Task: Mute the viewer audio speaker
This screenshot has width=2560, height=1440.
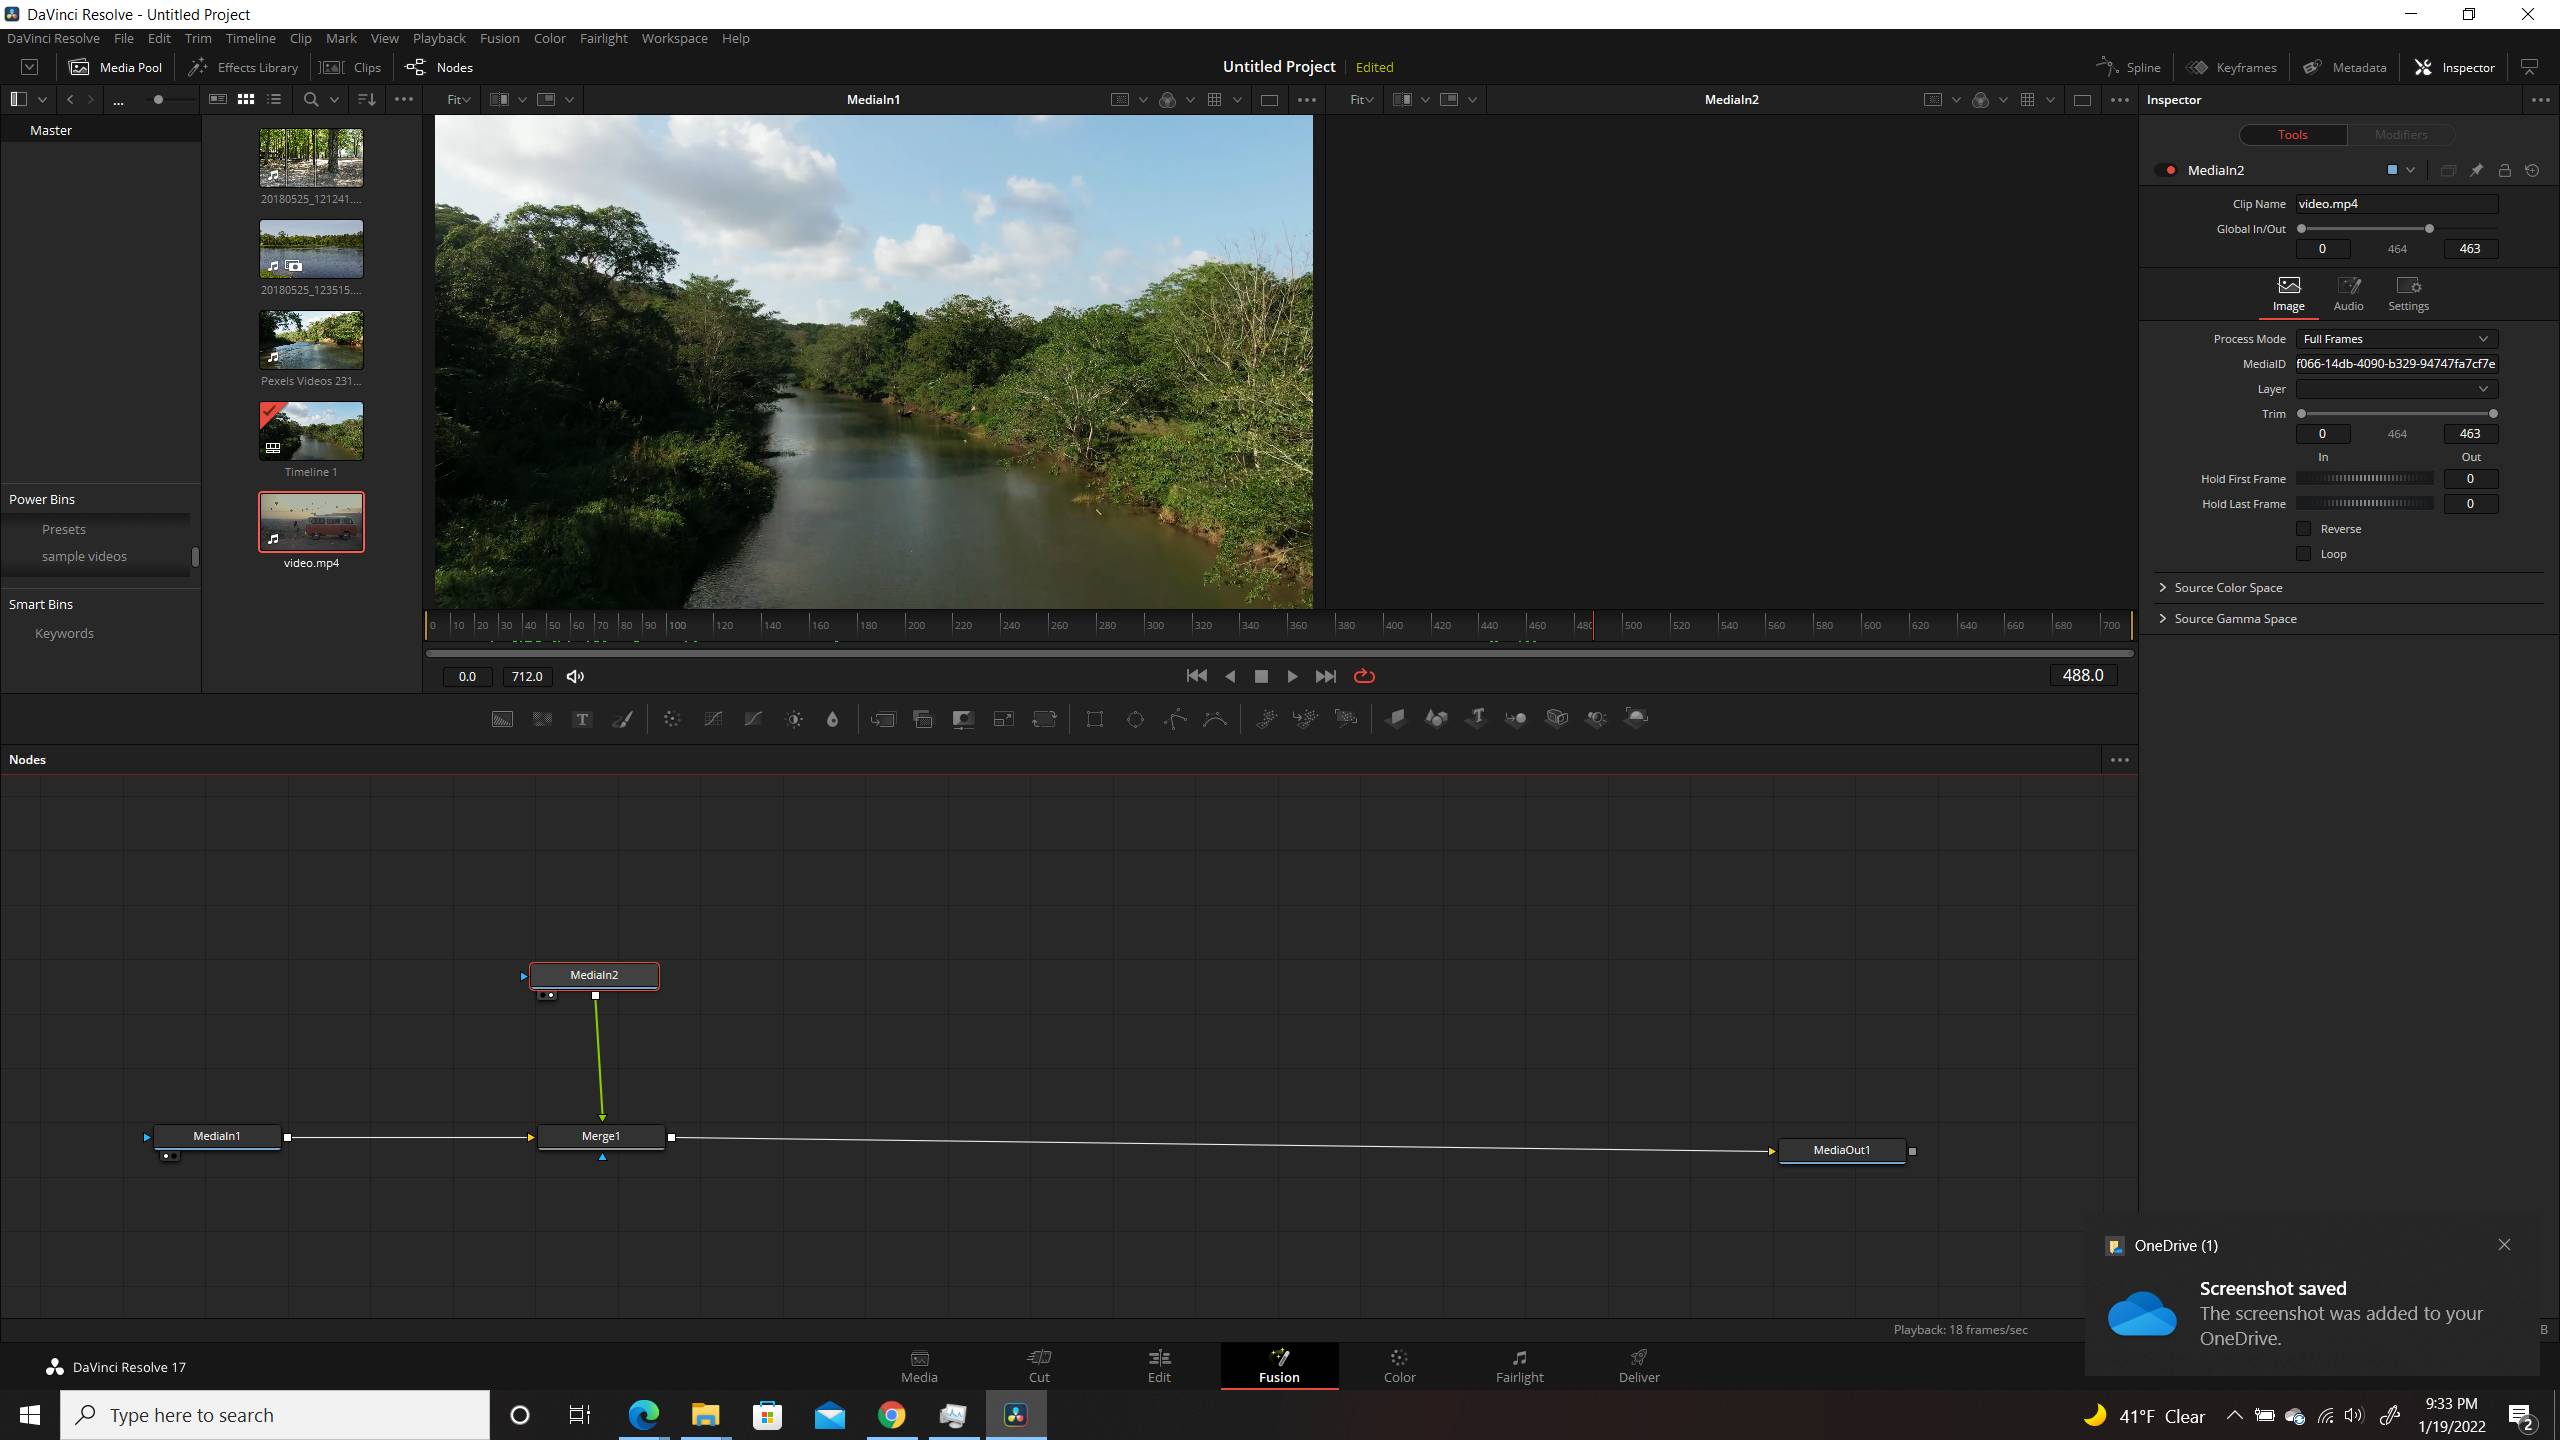Action: pos(575,676)
